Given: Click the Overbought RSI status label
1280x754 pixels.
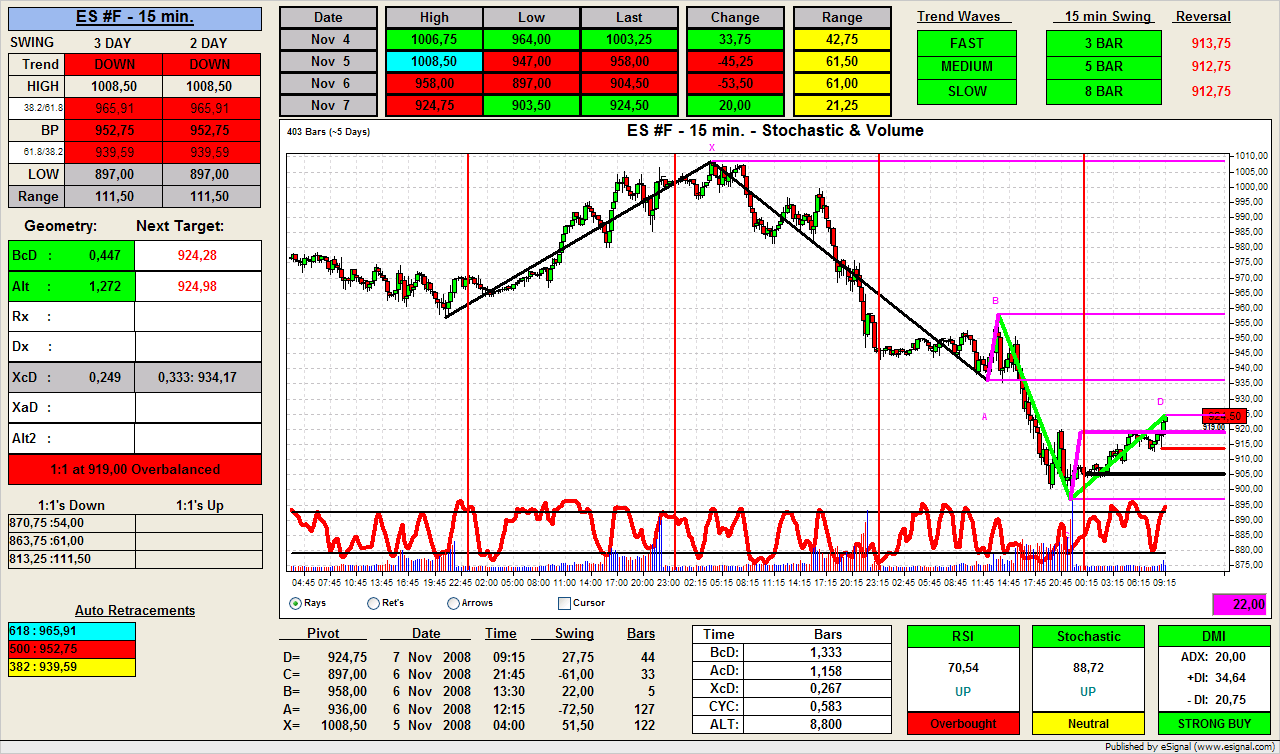Looking at the screenshot, I should [962, 723].
